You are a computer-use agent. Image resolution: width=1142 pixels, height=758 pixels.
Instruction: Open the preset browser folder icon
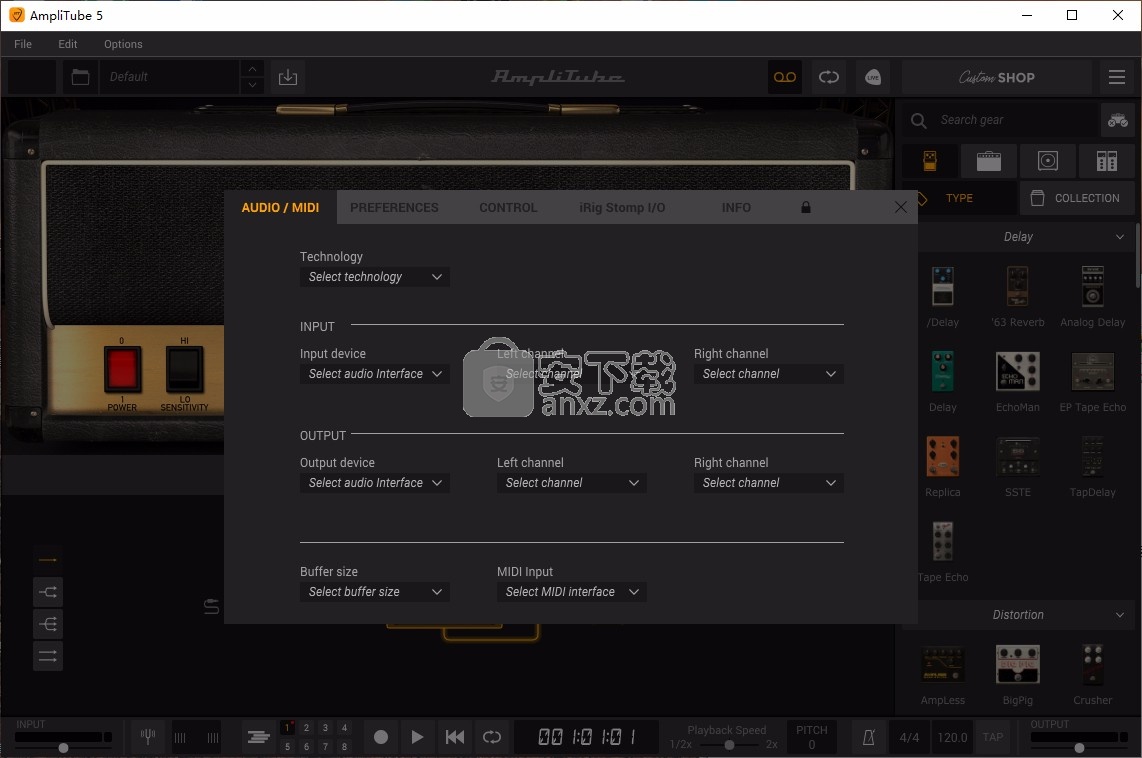click(80, 77)
